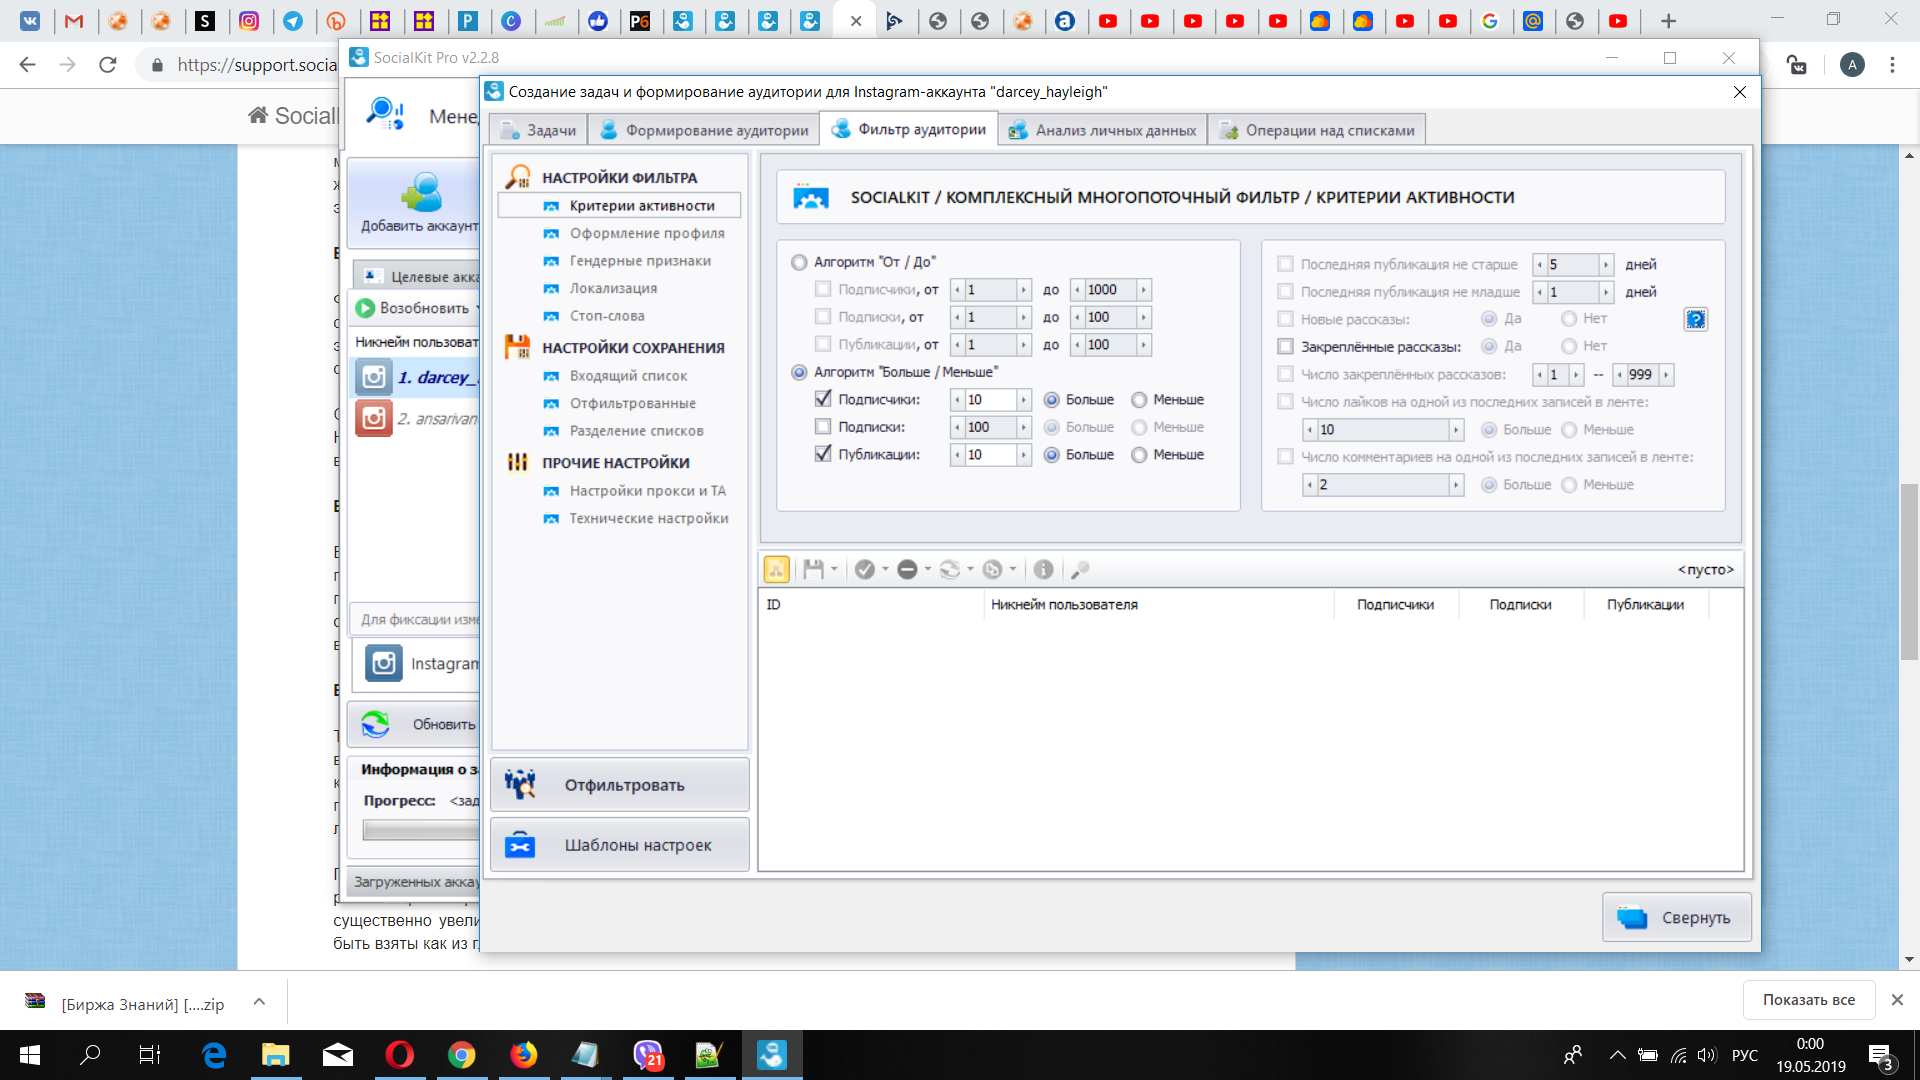Switch to Операции над списками tab
The height and width of the screenshot is (1080, 1920).
(1316, 130)
